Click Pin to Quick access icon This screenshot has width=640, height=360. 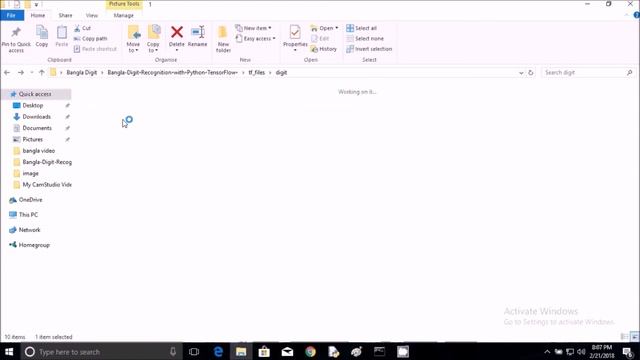tap(16, 39)
